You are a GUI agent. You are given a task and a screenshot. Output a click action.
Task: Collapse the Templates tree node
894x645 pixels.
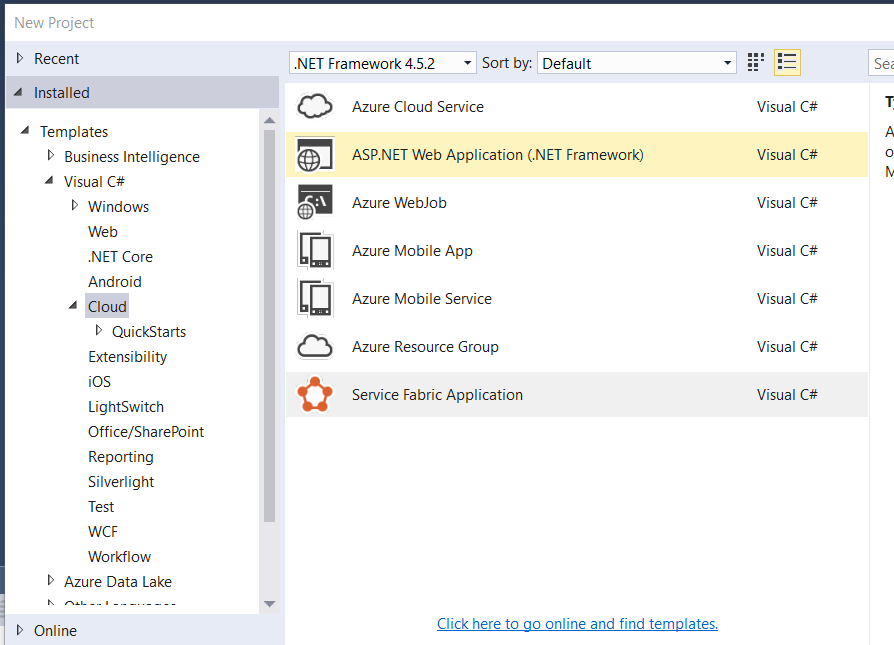point(25,131)
